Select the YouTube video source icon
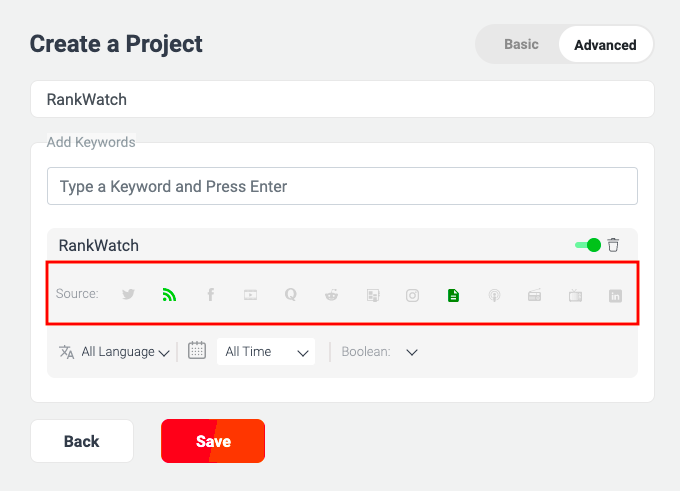The width and height of the screenshot is (680, 491). [250, 295]
